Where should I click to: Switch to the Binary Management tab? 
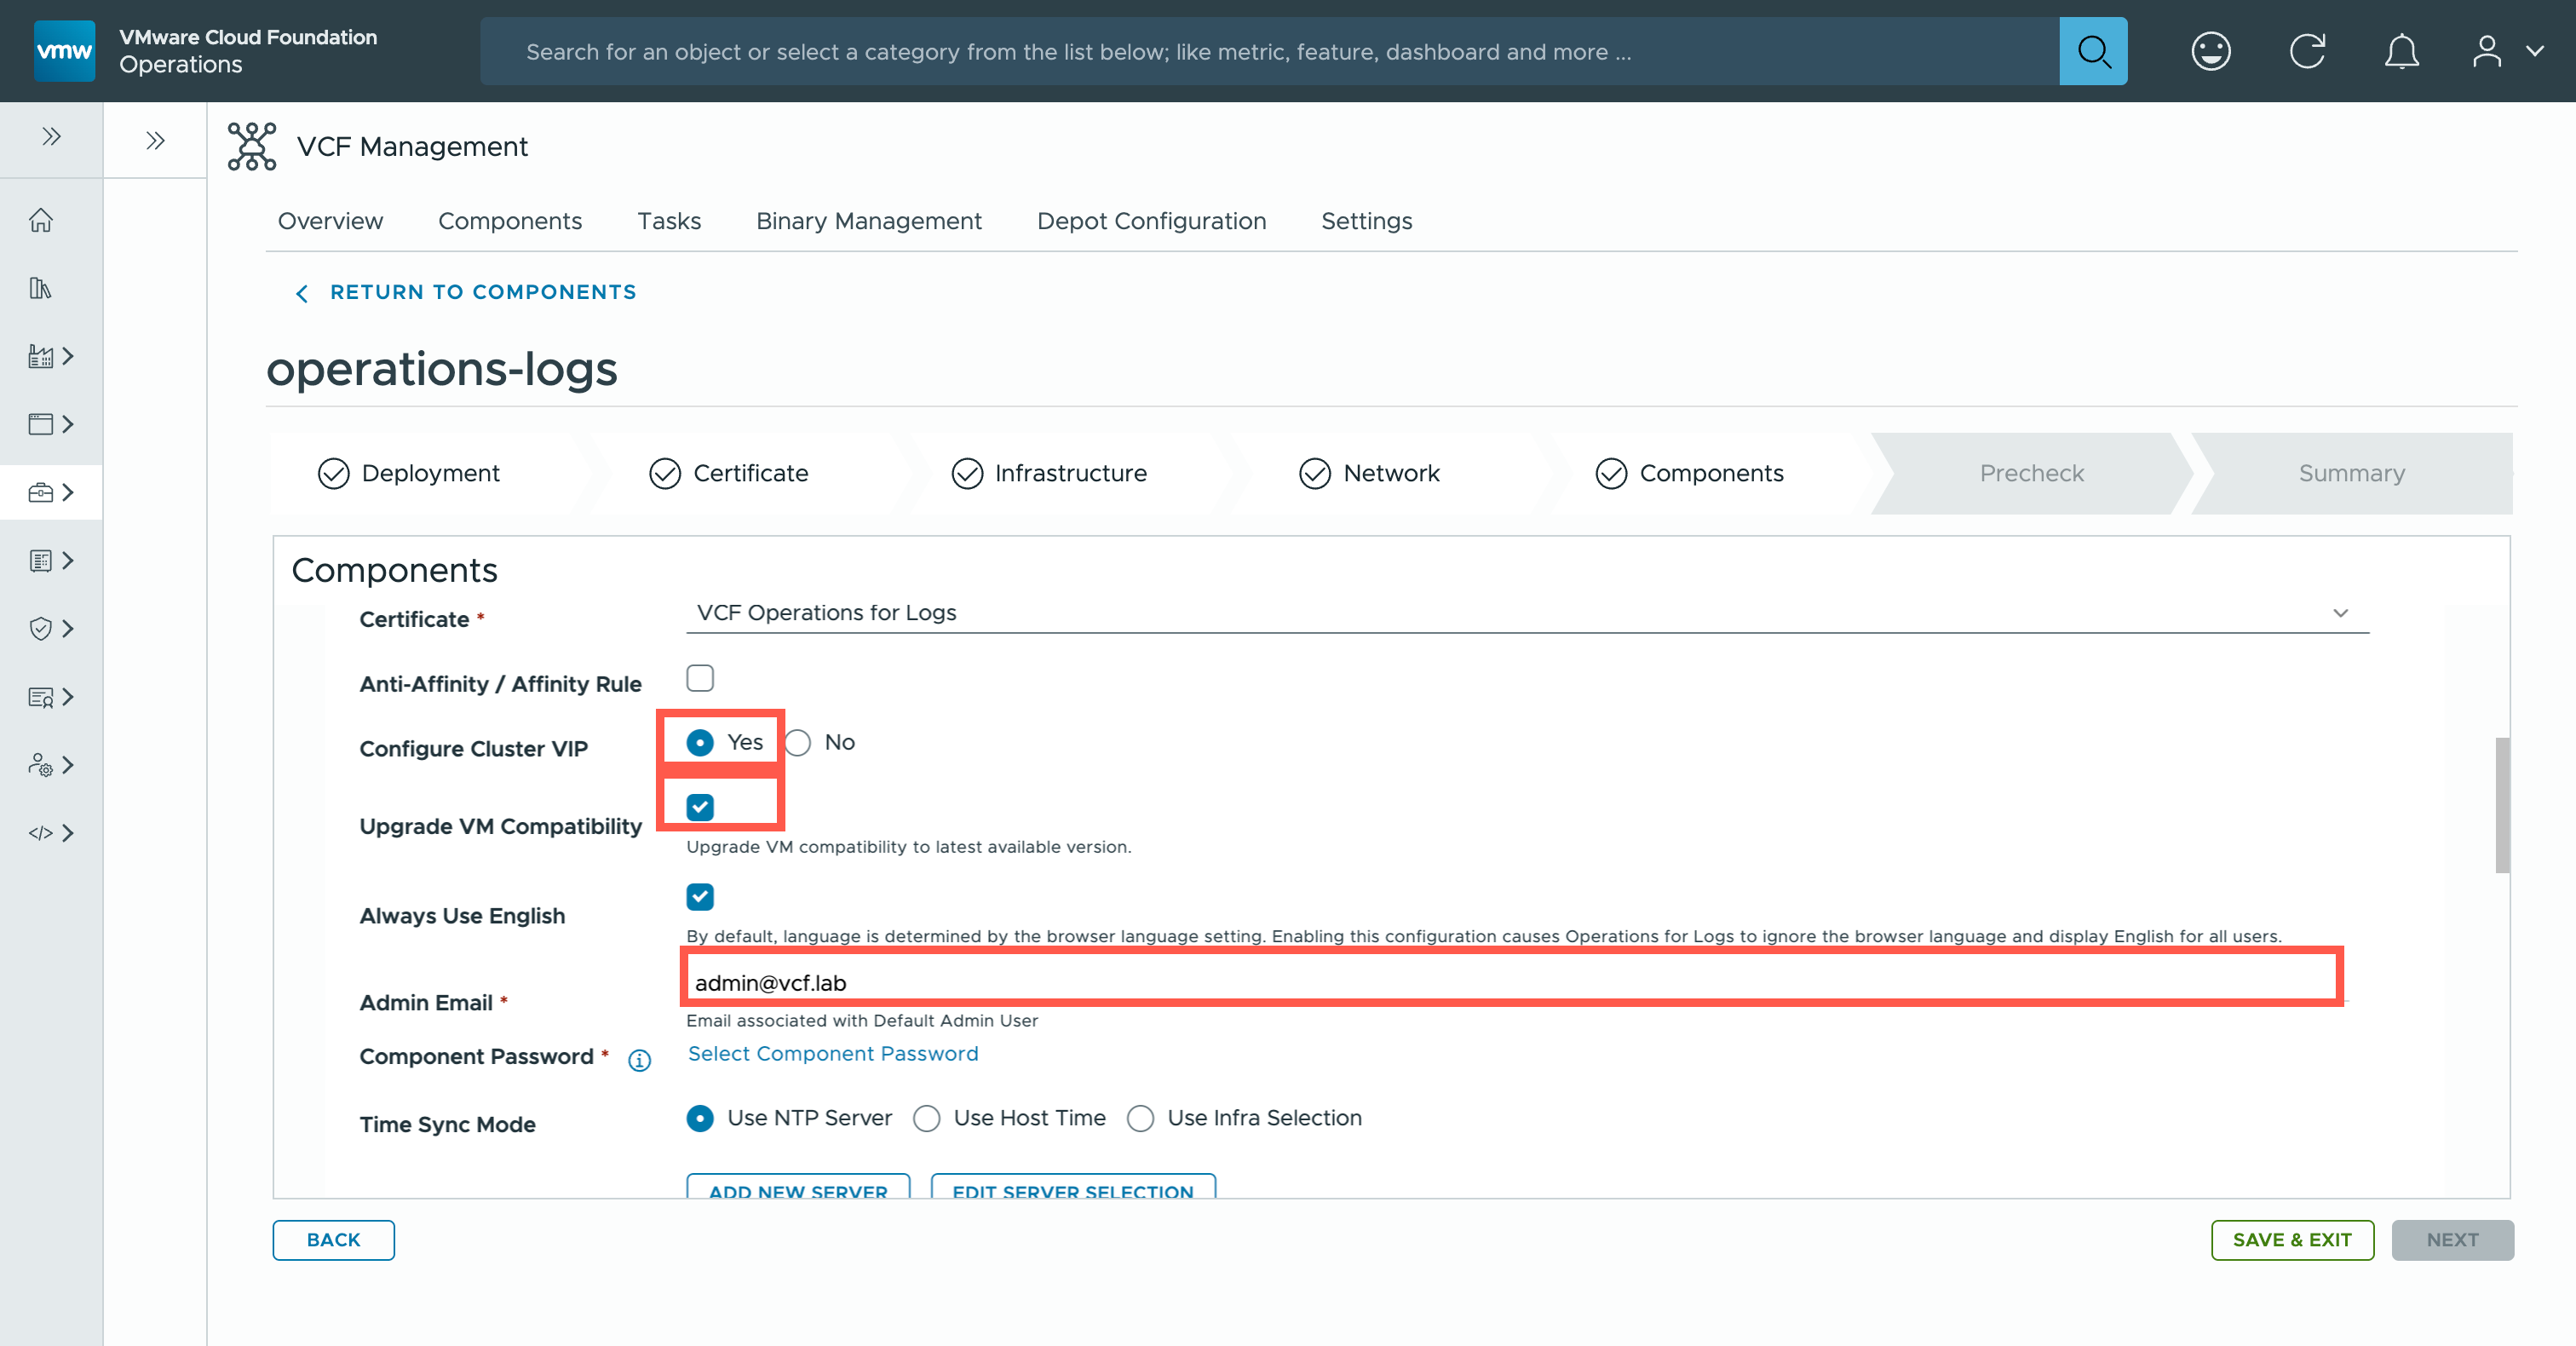point(868,221)
